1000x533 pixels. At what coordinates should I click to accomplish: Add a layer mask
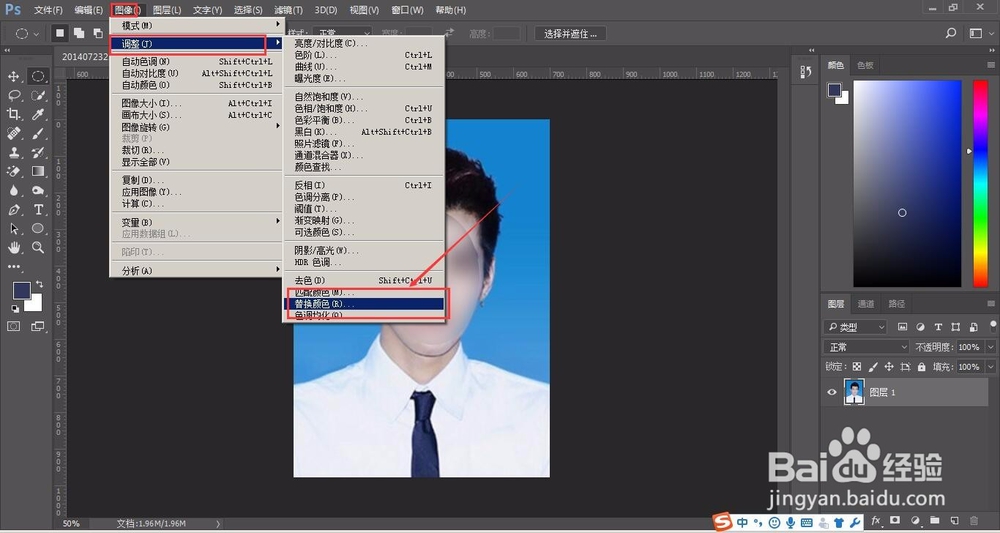(895, 520)
